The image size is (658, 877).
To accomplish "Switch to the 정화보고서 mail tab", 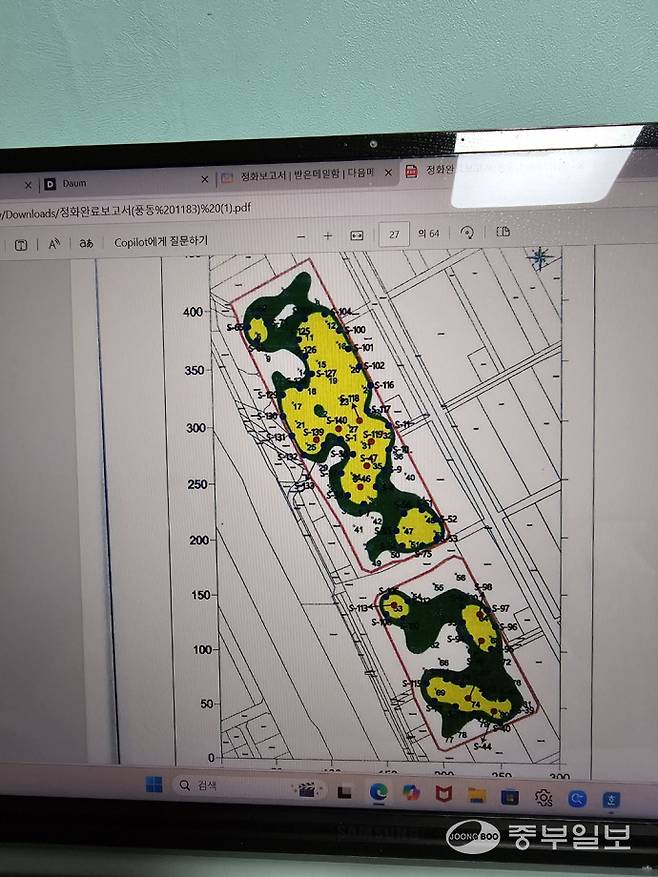I will tap(300, 175).
